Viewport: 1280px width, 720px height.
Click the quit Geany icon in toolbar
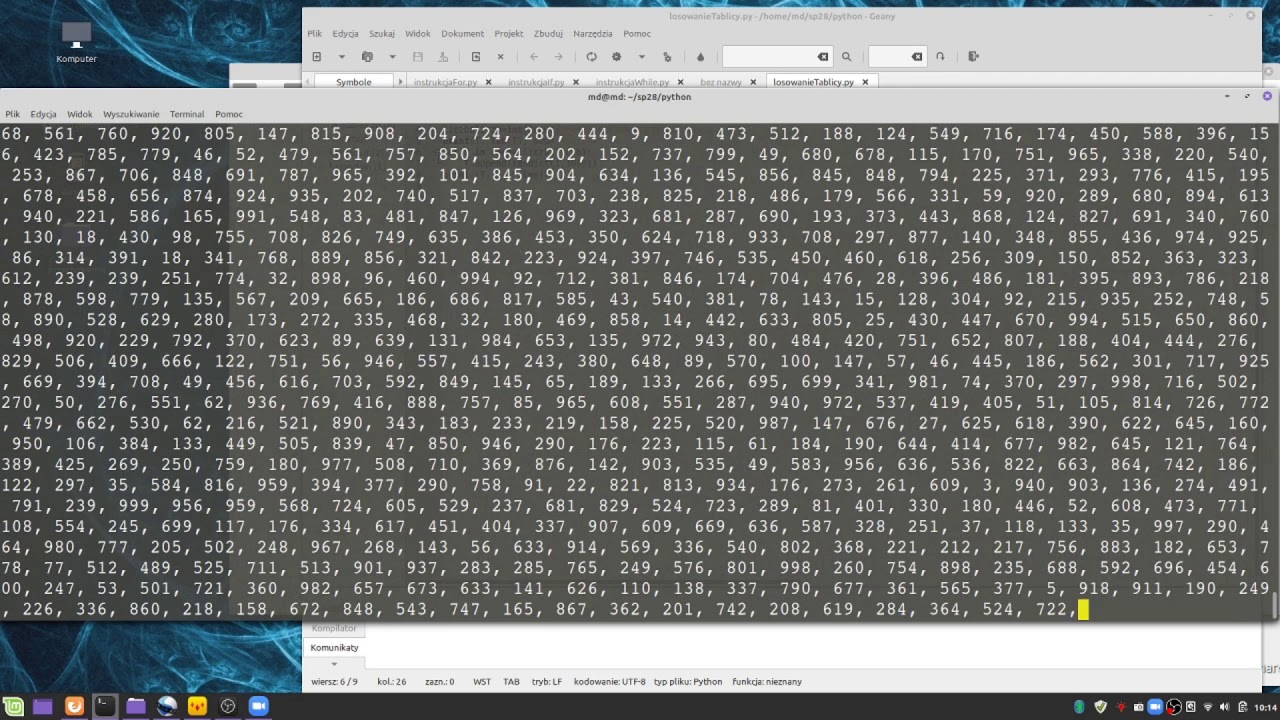click(x=973, y=57)
